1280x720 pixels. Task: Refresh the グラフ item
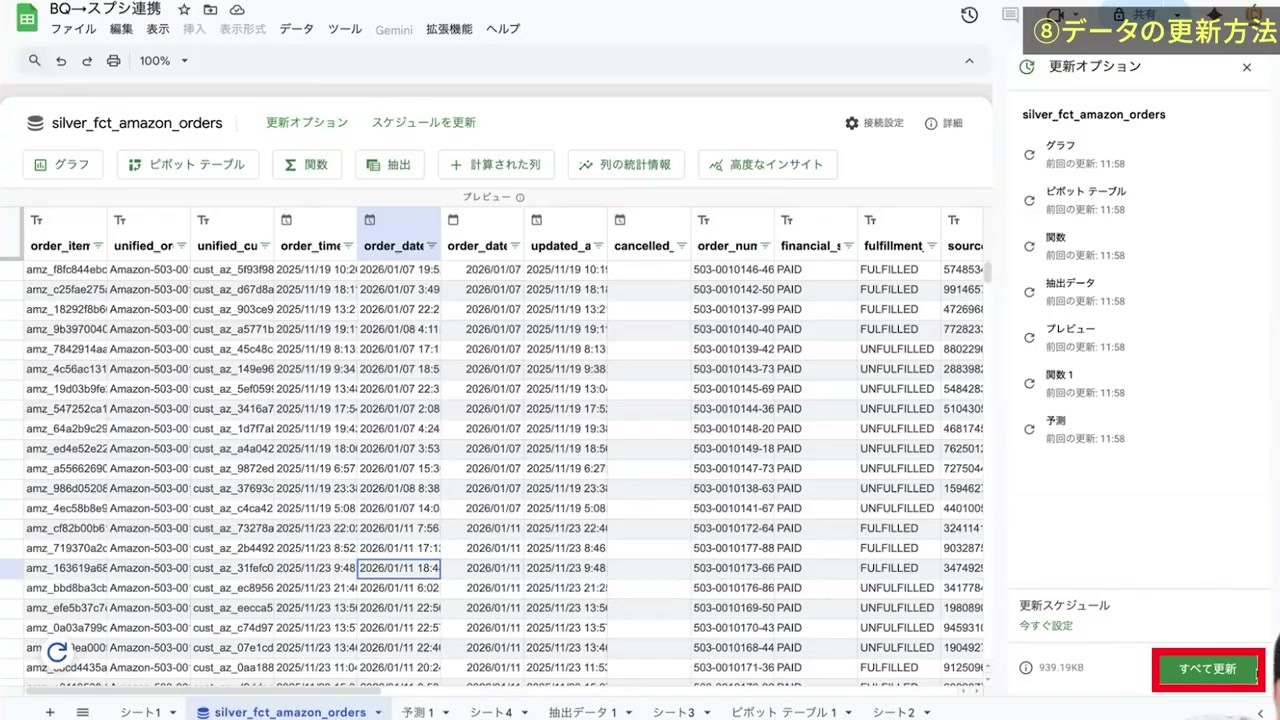(1029, 155)
